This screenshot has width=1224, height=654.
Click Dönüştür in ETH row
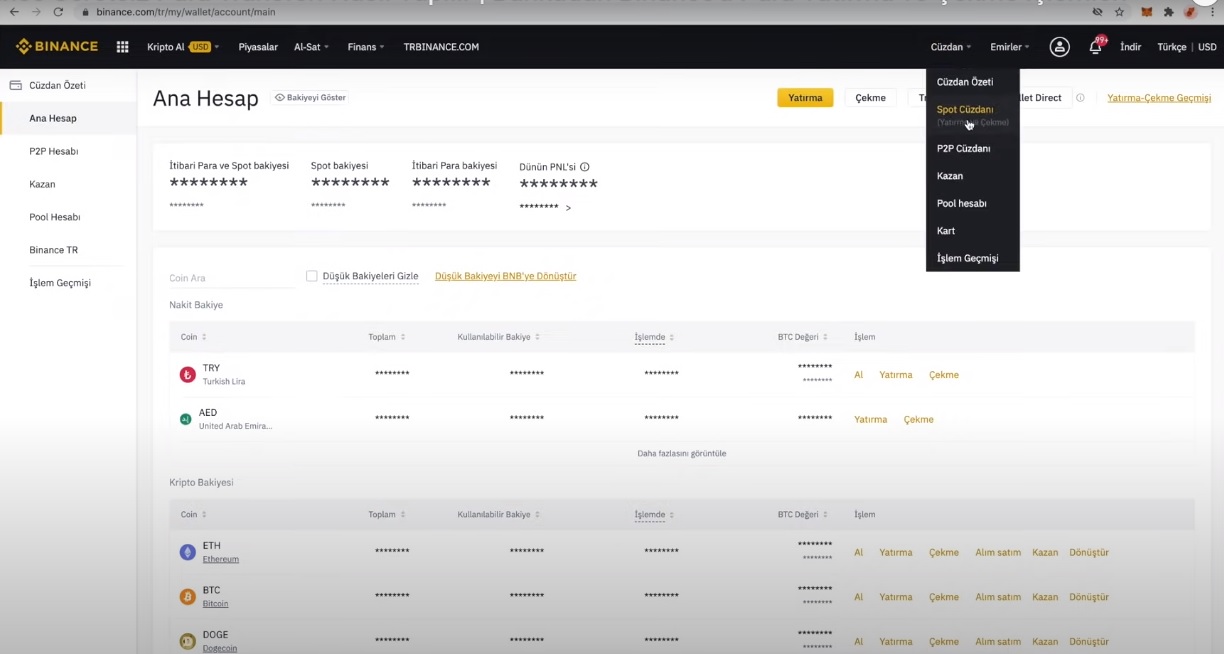click(x=1089, y=552)
